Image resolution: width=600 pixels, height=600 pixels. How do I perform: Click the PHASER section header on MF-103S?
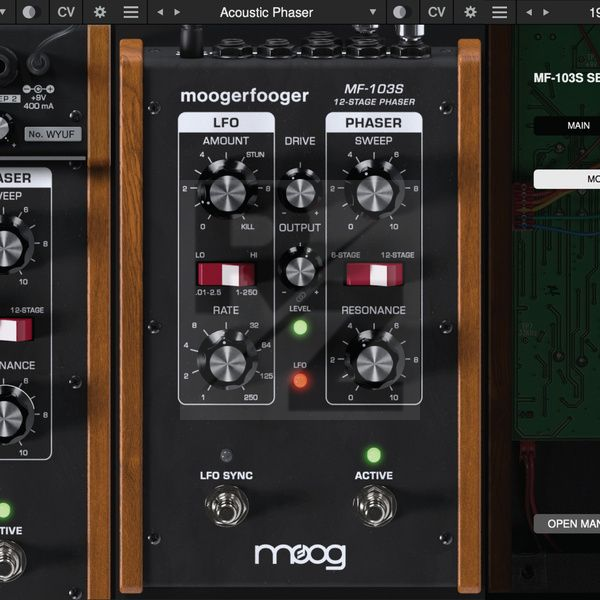pos(374,123)
